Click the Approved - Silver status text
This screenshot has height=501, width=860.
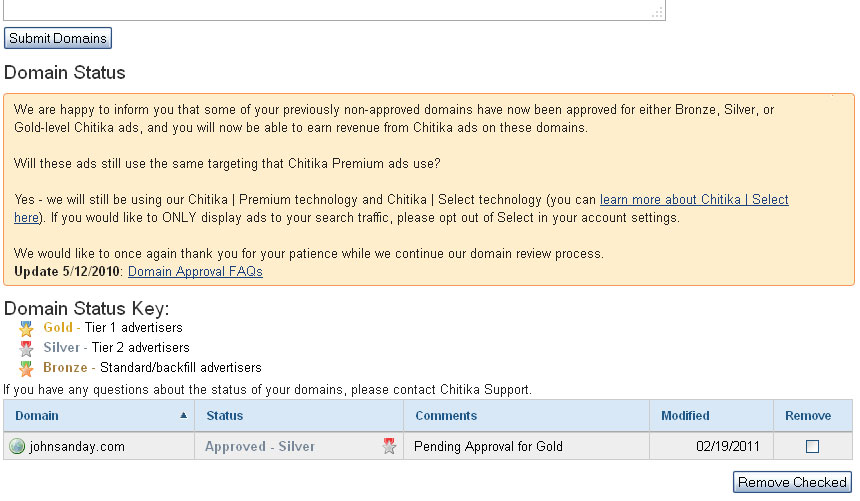pyautogui.click(x=260, y=447)
